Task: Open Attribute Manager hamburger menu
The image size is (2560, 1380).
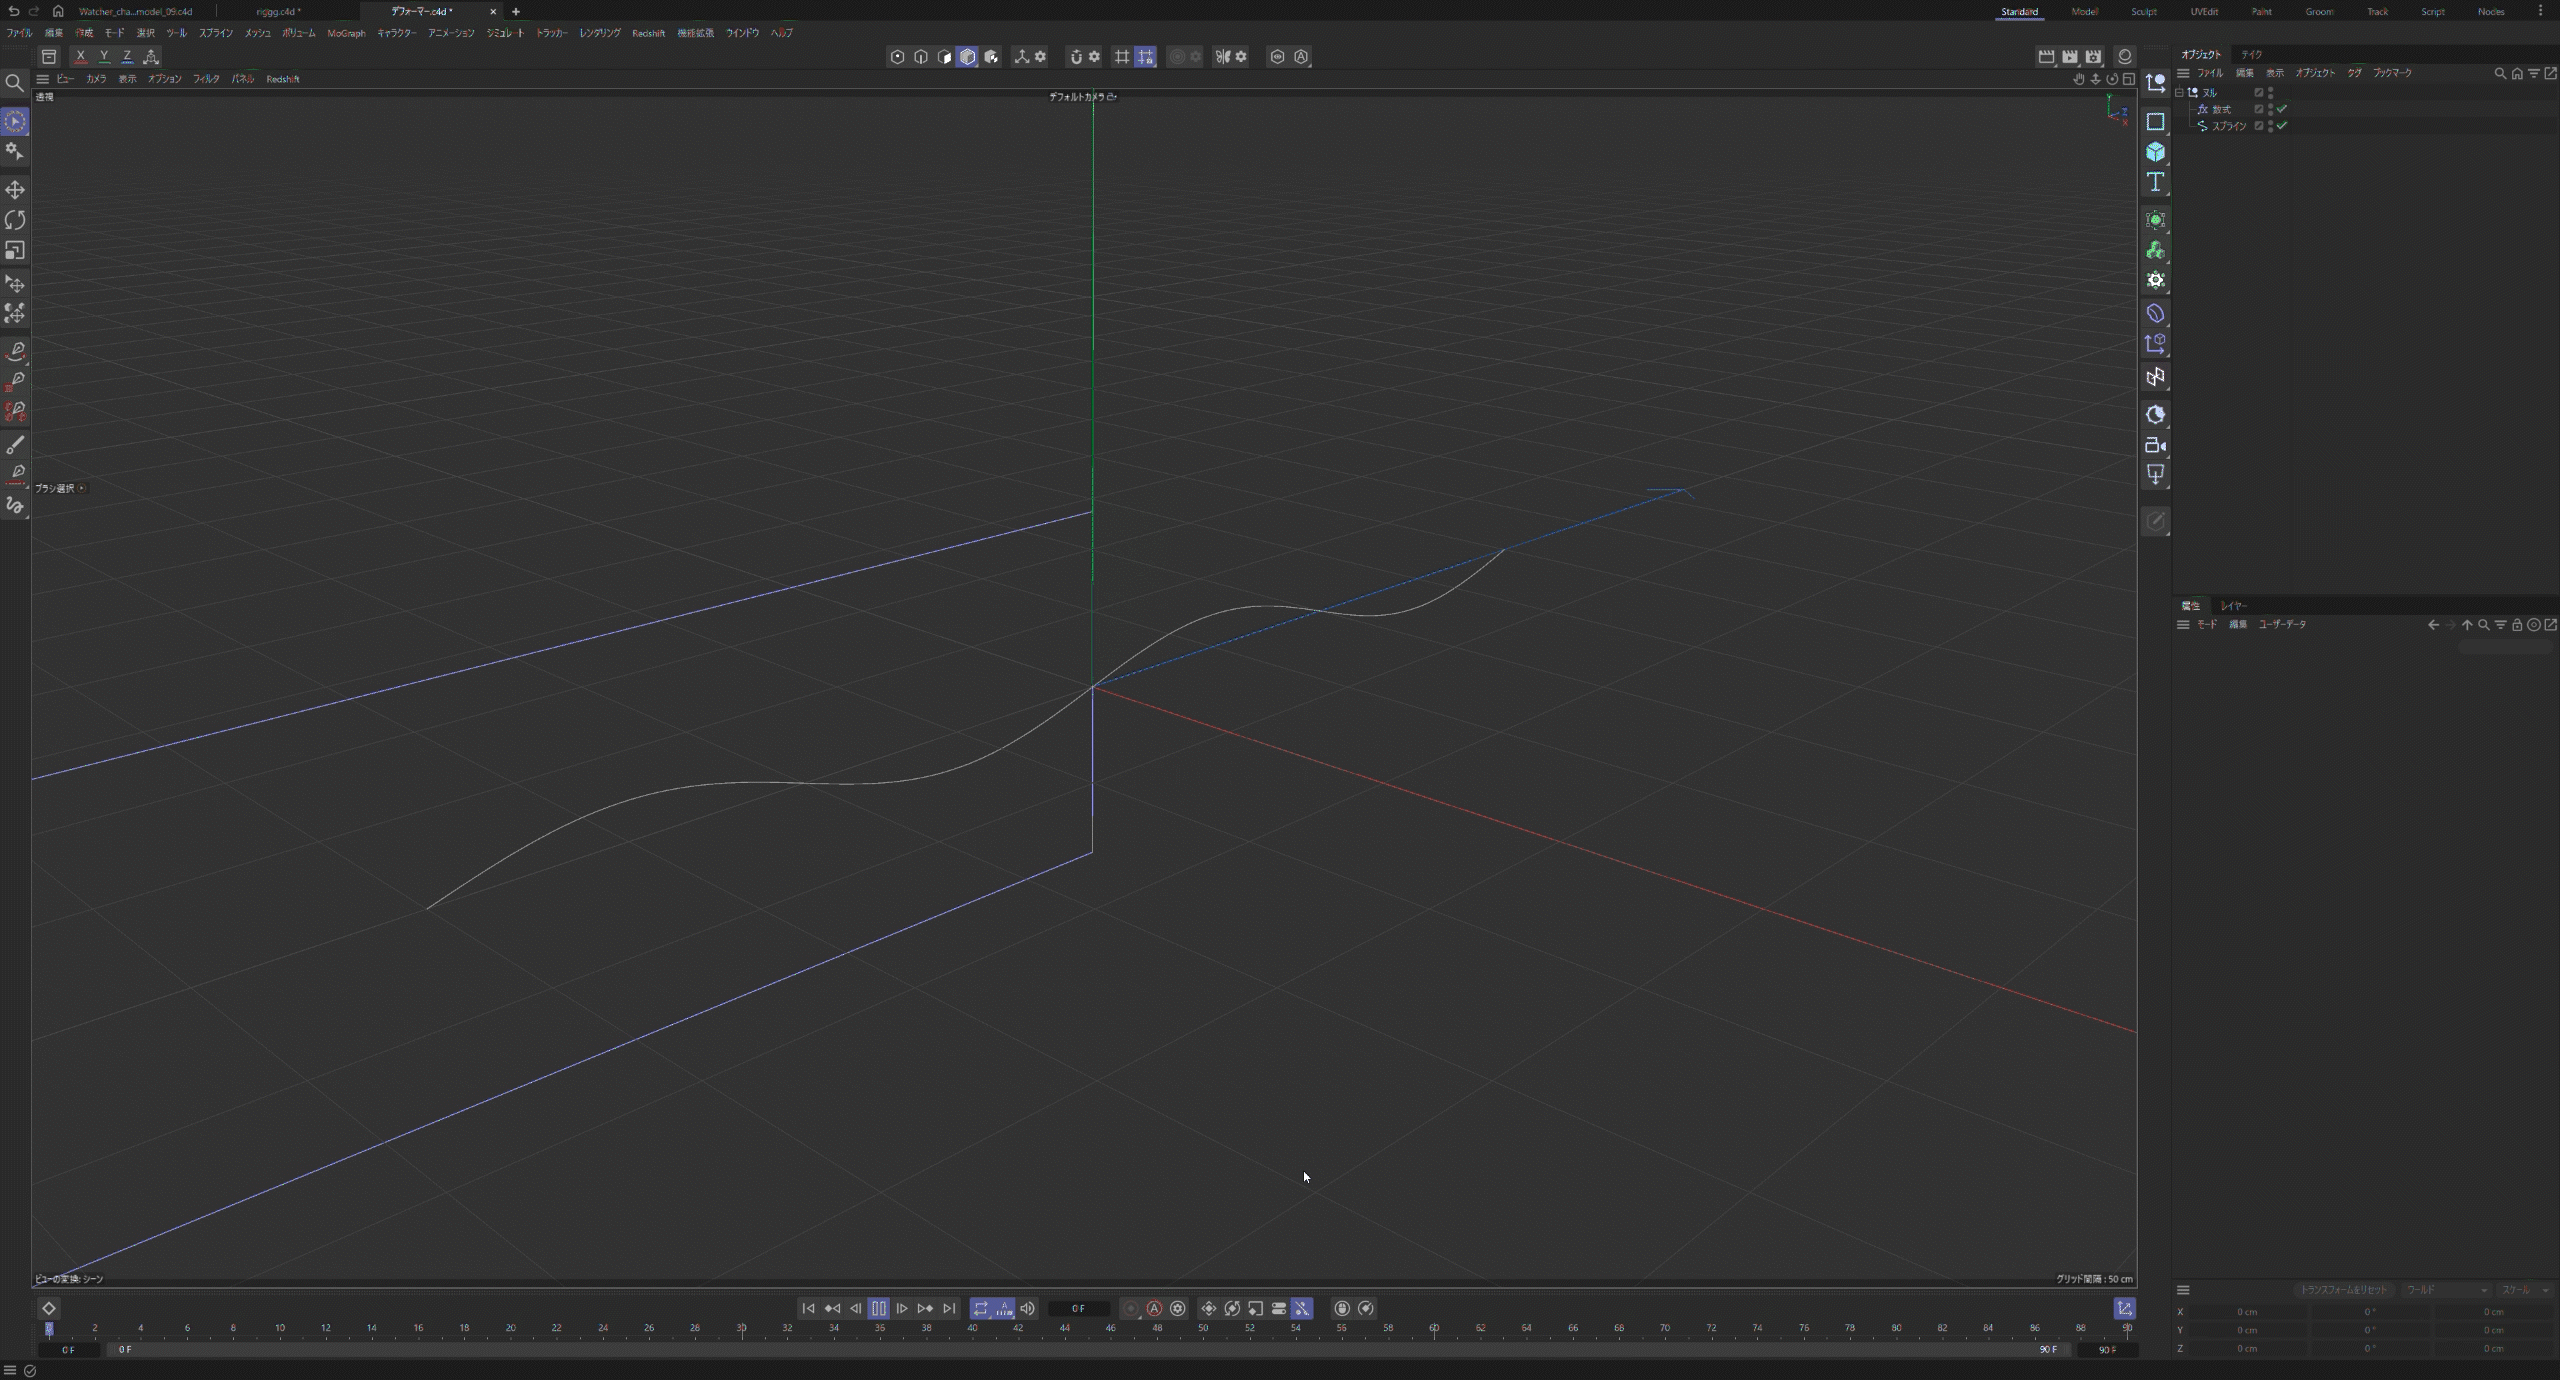Action: pos(2183,624)
